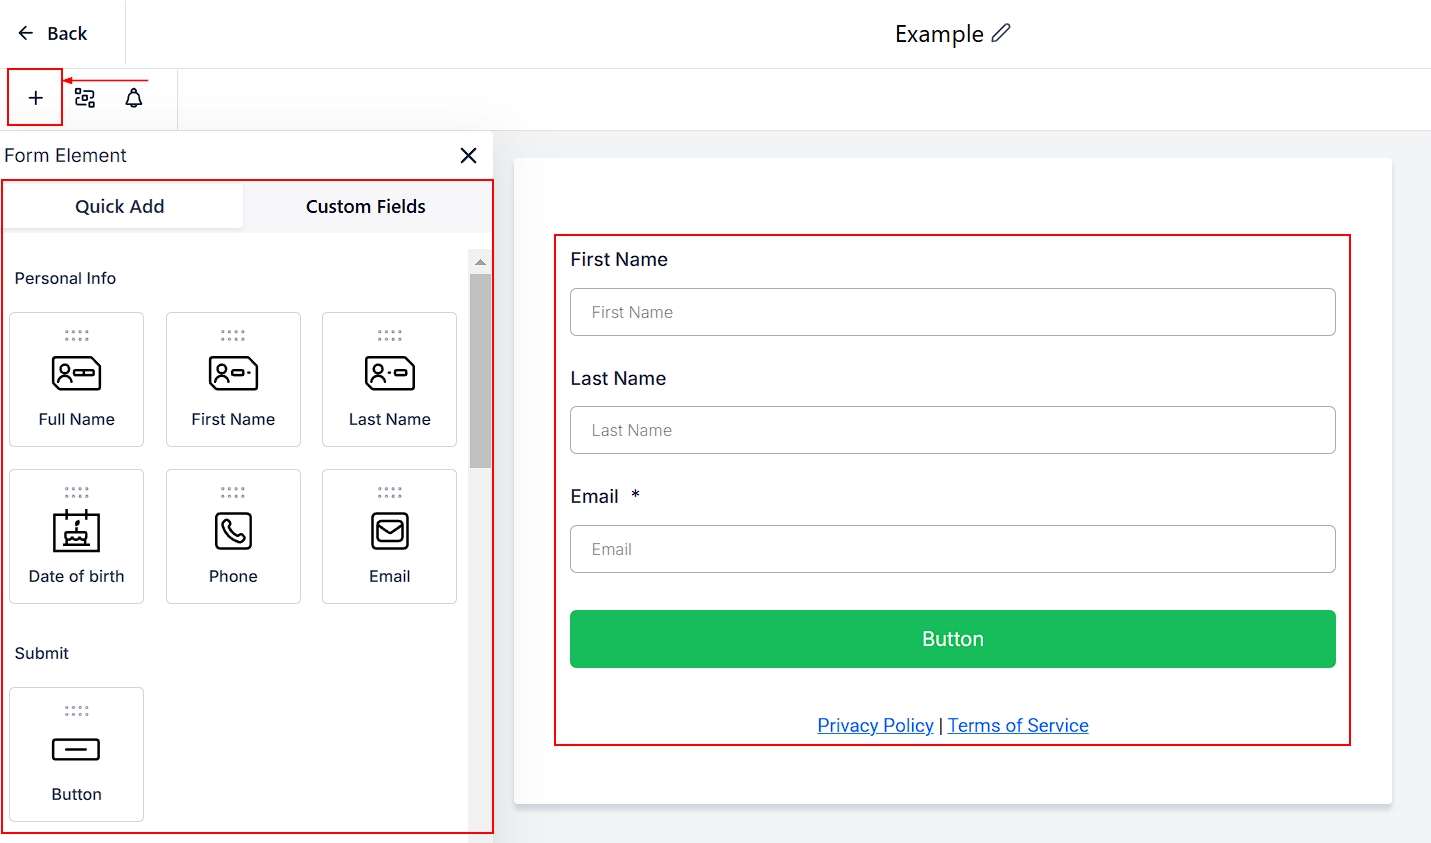
Task: Switch to the Quick Add tab
Action: pos(120,206)
